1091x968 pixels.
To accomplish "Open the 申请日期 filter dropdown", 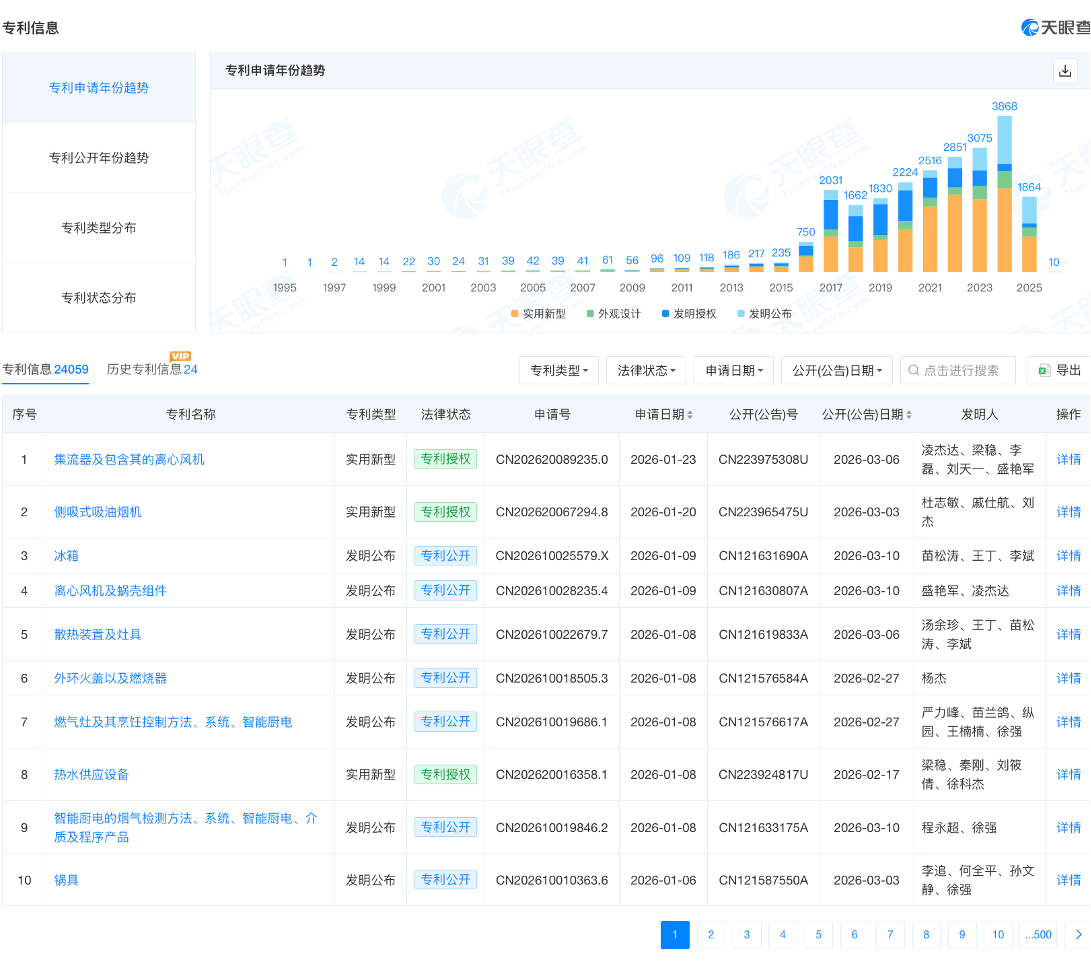I will pyautogui.click(x=734, y=370).
